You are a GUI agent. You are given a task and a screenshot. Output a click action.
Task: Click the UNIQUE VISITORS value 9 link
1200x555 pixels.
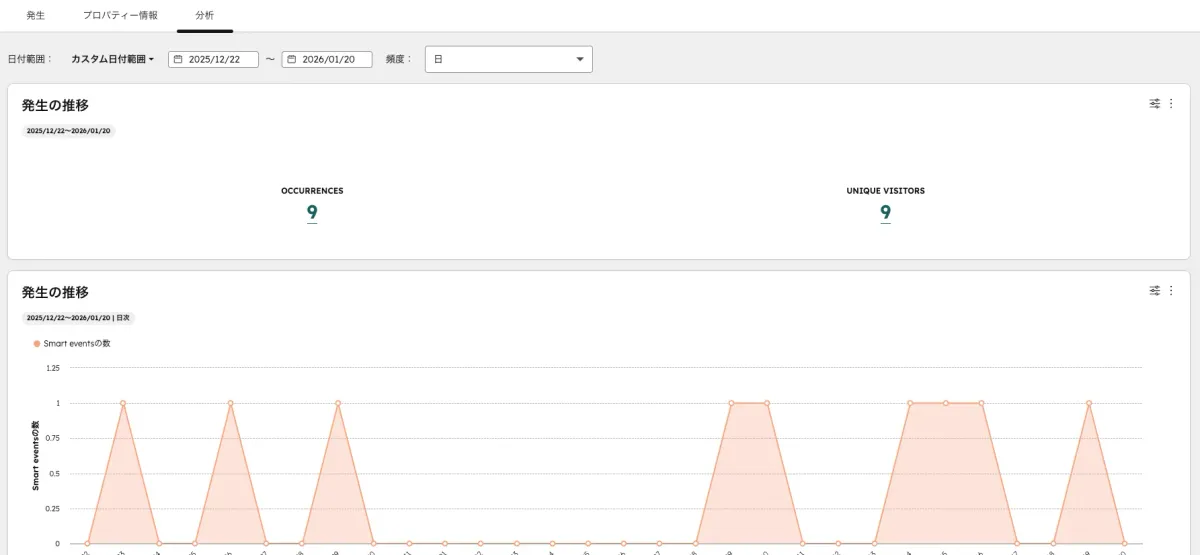point(885,212)
